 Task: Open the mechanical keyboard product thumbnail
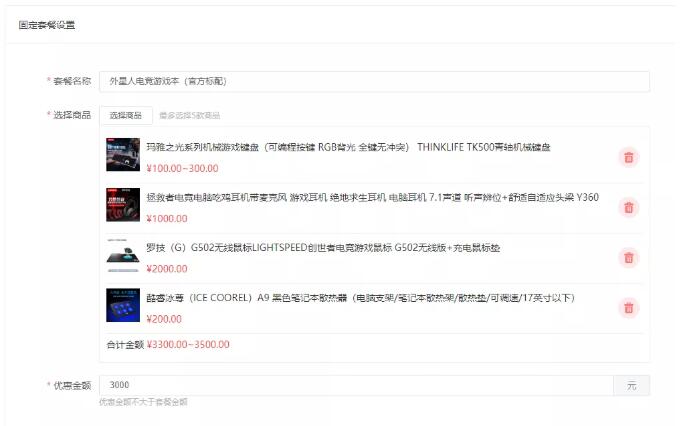[x=123, y=154]
